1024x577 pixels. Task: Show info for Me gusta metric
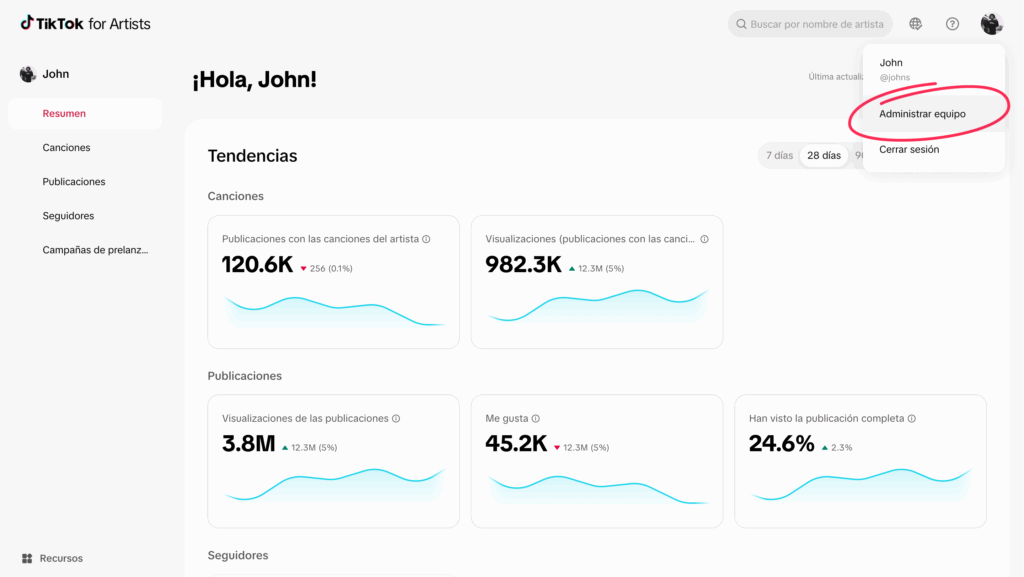pyautogui.click(x=536, y=419)
